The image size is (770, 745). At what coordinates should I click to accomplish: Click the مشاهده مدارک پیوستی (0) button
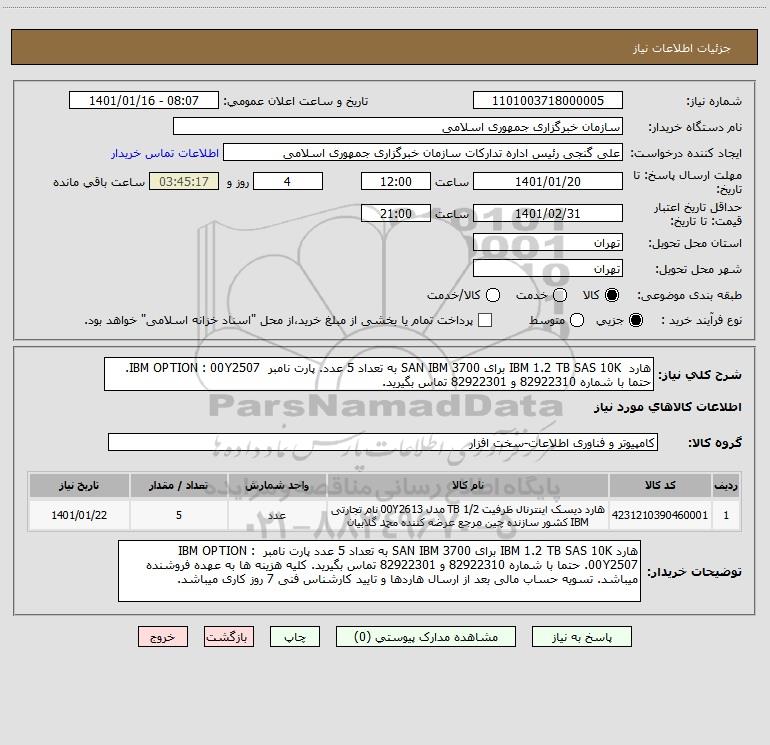click(x=426, y=637)
